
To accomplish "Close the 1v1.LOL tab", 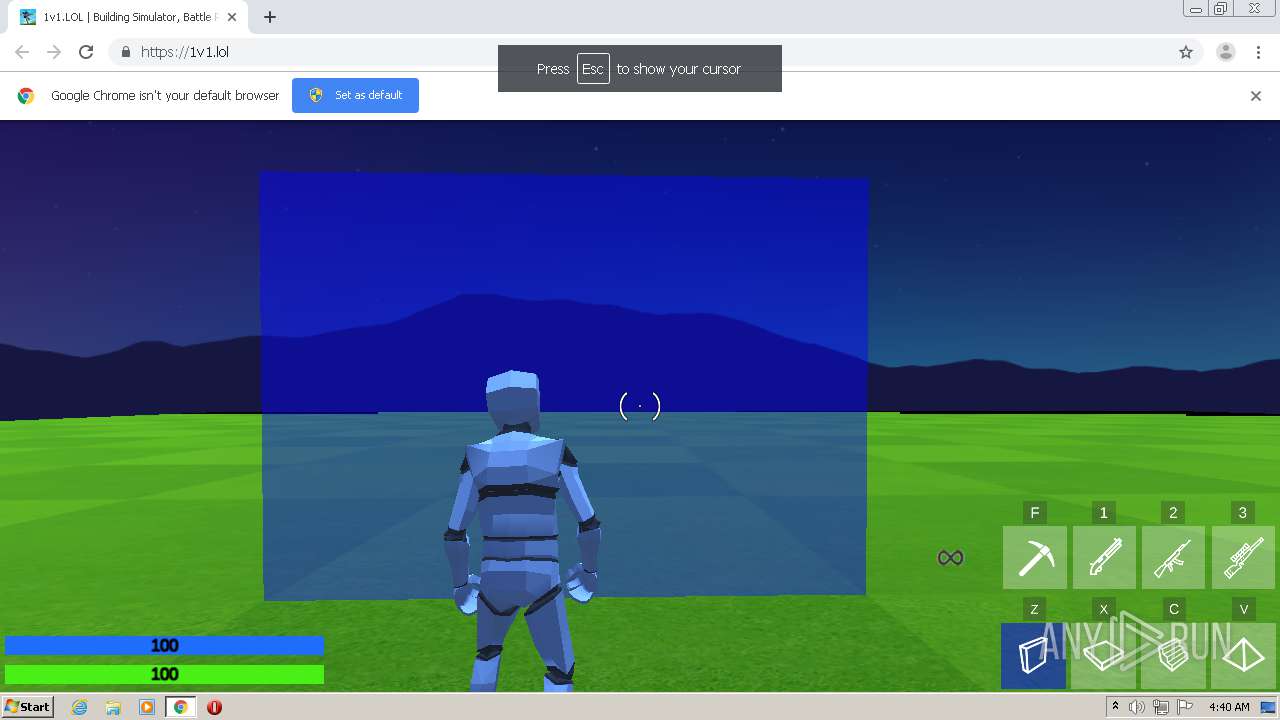I will [232, 17].
